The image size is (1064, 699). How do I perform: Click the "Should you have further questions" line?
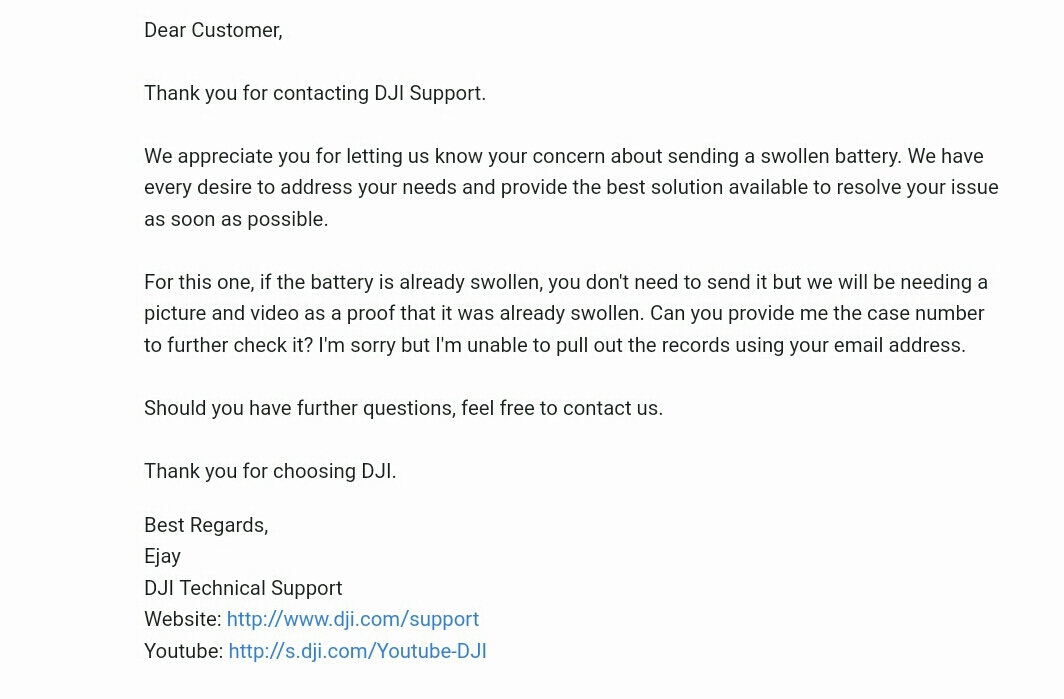coord(404,408)
